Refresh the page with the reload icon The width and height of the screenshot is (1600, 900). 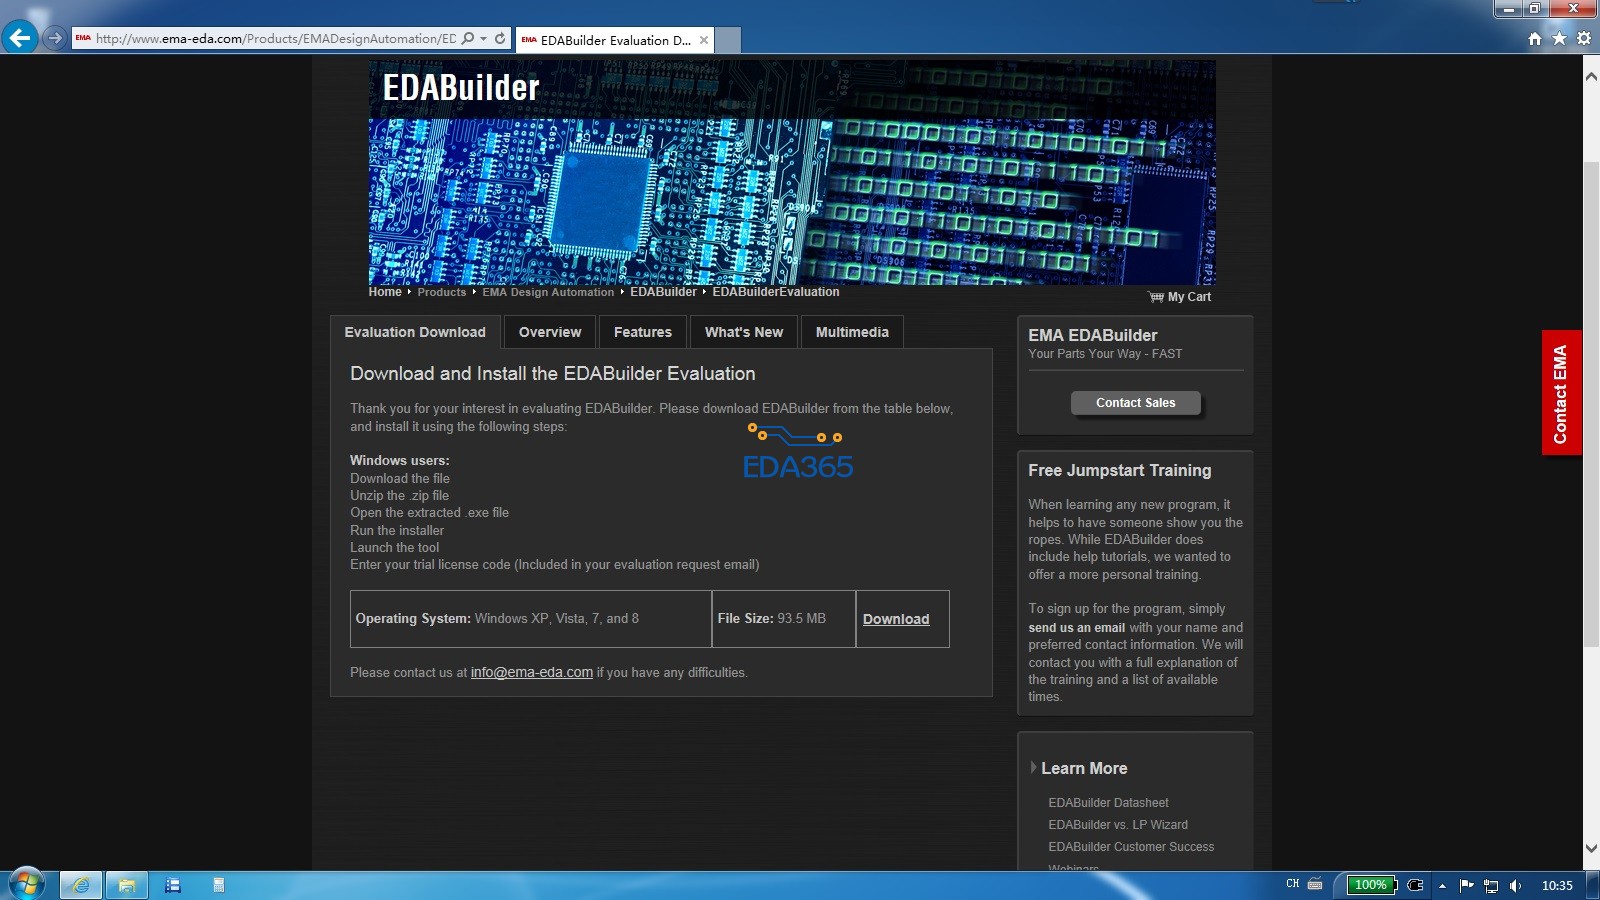[x=500, y=39]
